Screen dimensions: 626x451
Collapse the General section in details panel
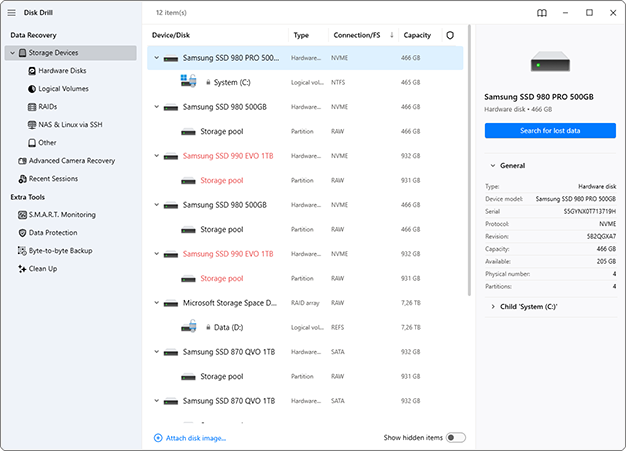coord(493,166)
